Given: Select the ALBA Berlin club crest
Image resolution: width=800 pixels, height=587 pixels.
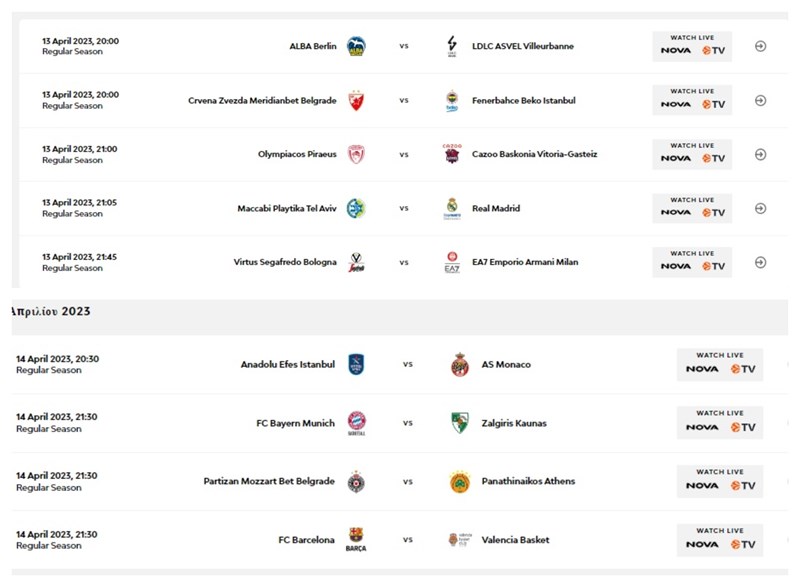Looking at the screenshot, I should coord(358,45).
